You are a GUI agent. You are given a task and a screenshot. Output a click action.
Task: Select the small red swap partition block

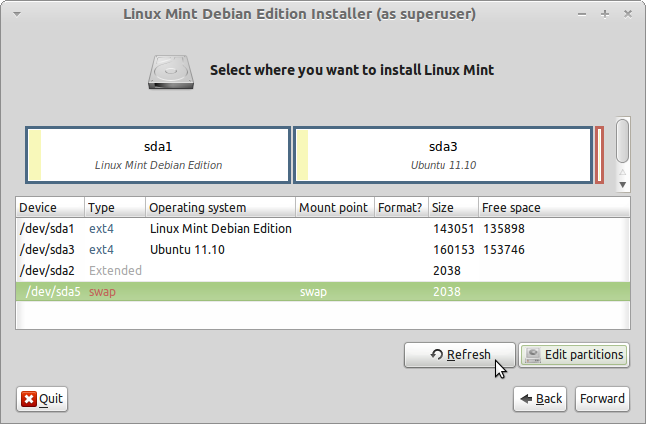pos(599,155)
